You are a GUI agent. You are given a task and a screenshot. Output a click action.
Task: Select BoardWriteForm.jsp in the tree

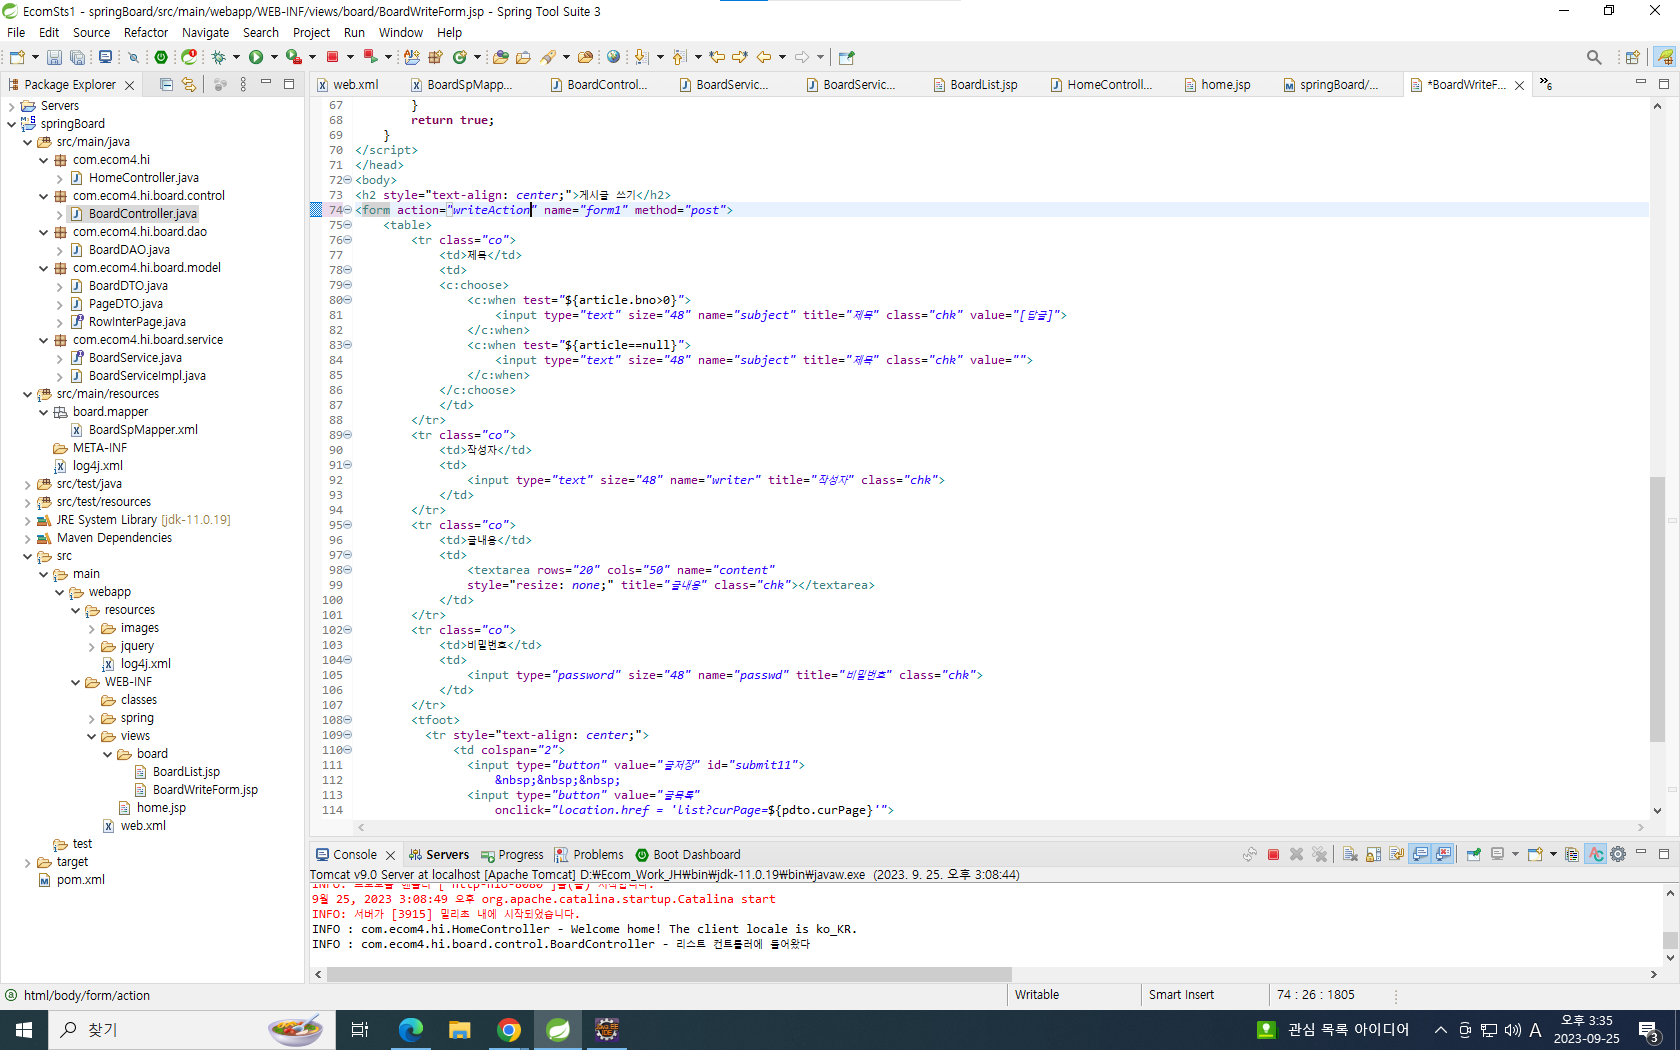coord(205,790)
